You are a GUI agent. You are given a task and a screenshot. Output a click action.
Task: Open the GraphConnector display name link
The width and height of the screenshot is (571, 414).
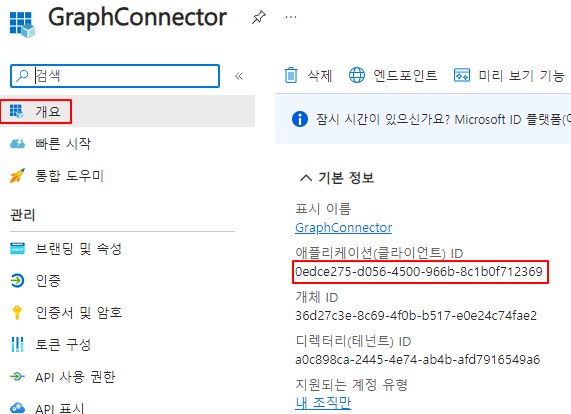[x=343, y=228]
